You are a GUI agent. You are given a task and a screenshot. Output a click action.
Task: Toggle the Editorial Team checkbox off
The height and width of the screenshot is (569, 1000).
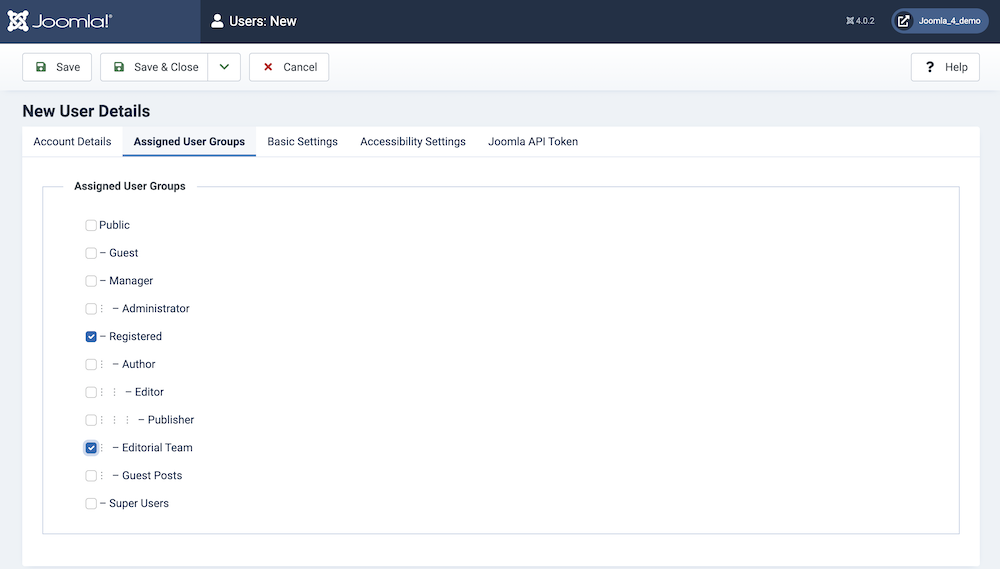91,448
